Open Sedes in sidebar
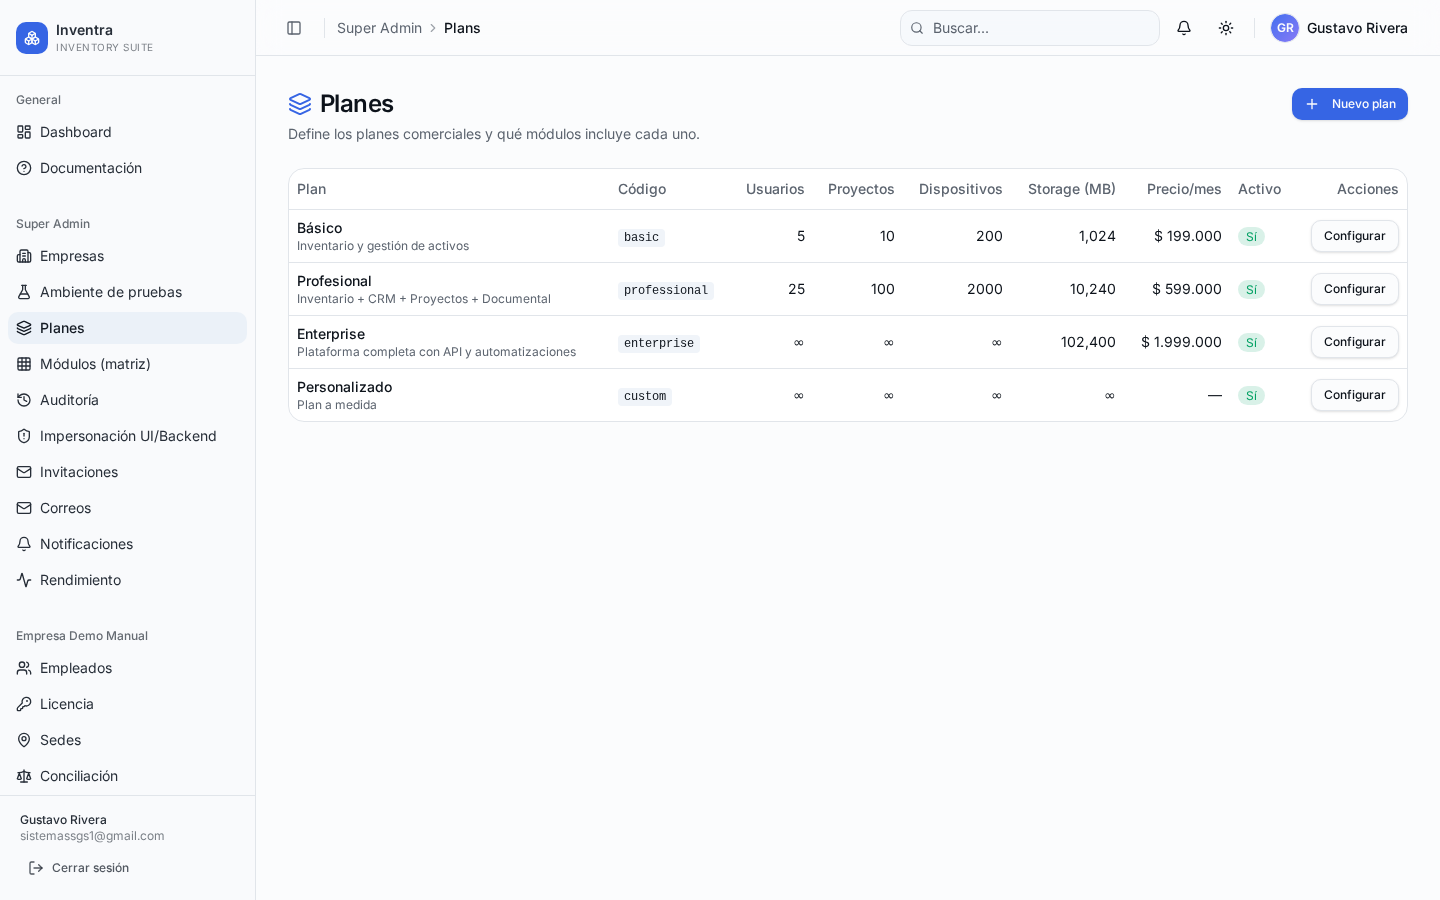 [127, 740]
